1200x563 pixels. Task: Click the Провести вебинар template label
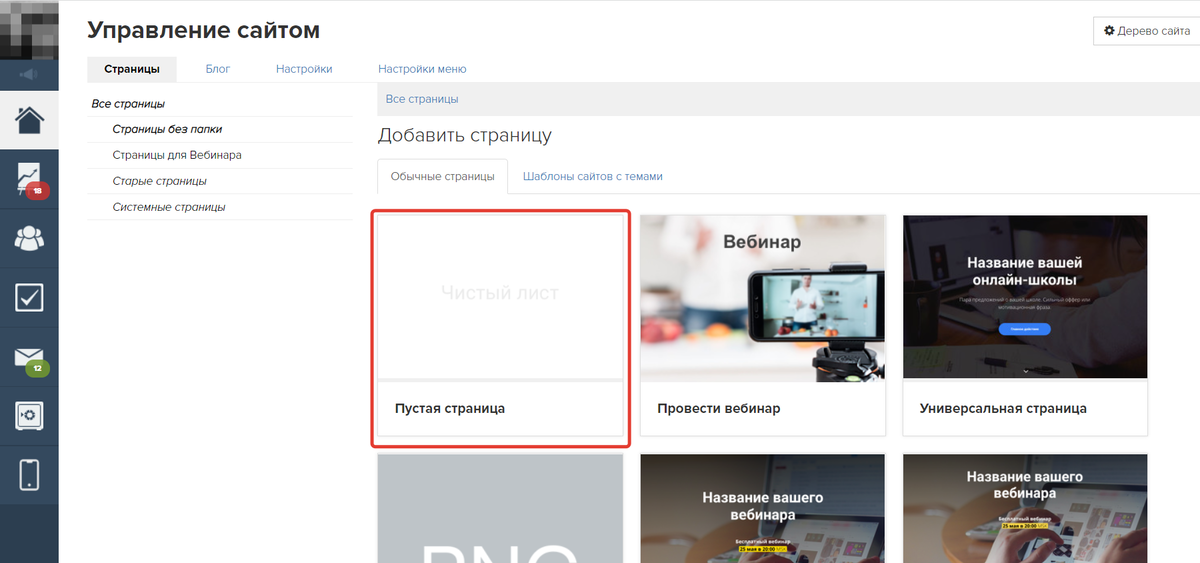(719, 408)
